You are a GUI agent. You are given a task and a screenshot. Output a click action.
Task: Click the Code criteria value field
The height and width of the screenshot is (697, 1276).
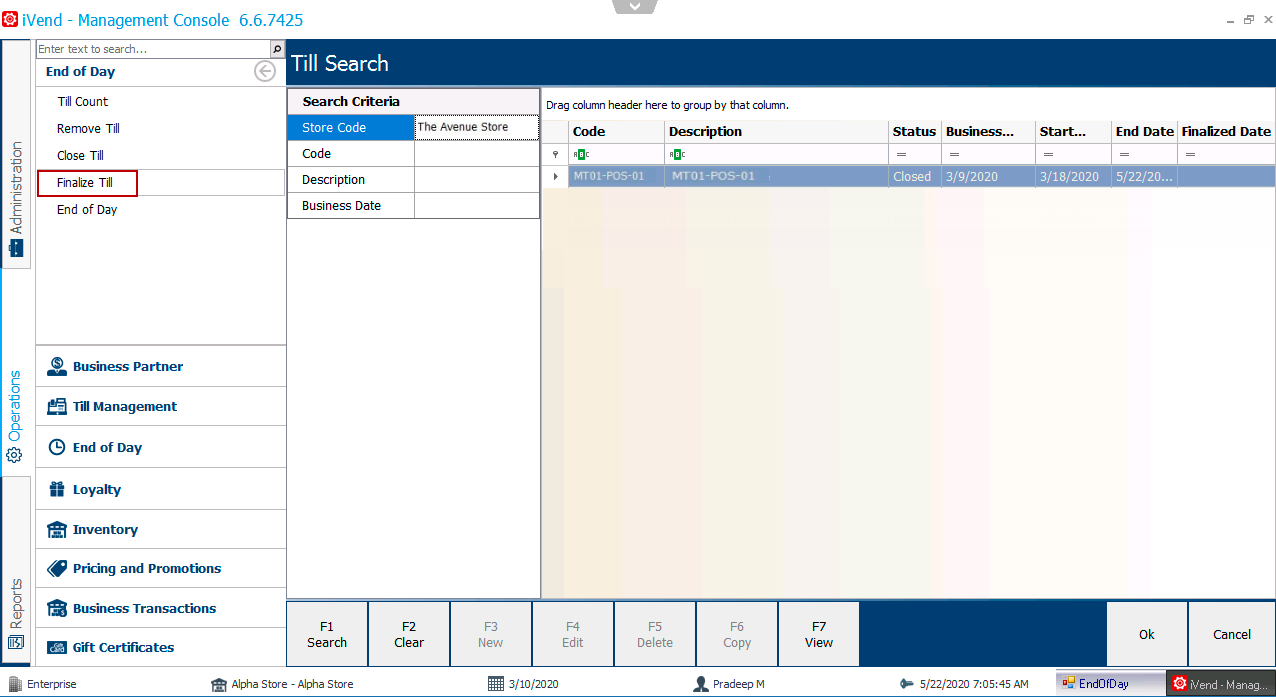pyautogui.click(x=476, y=153)
